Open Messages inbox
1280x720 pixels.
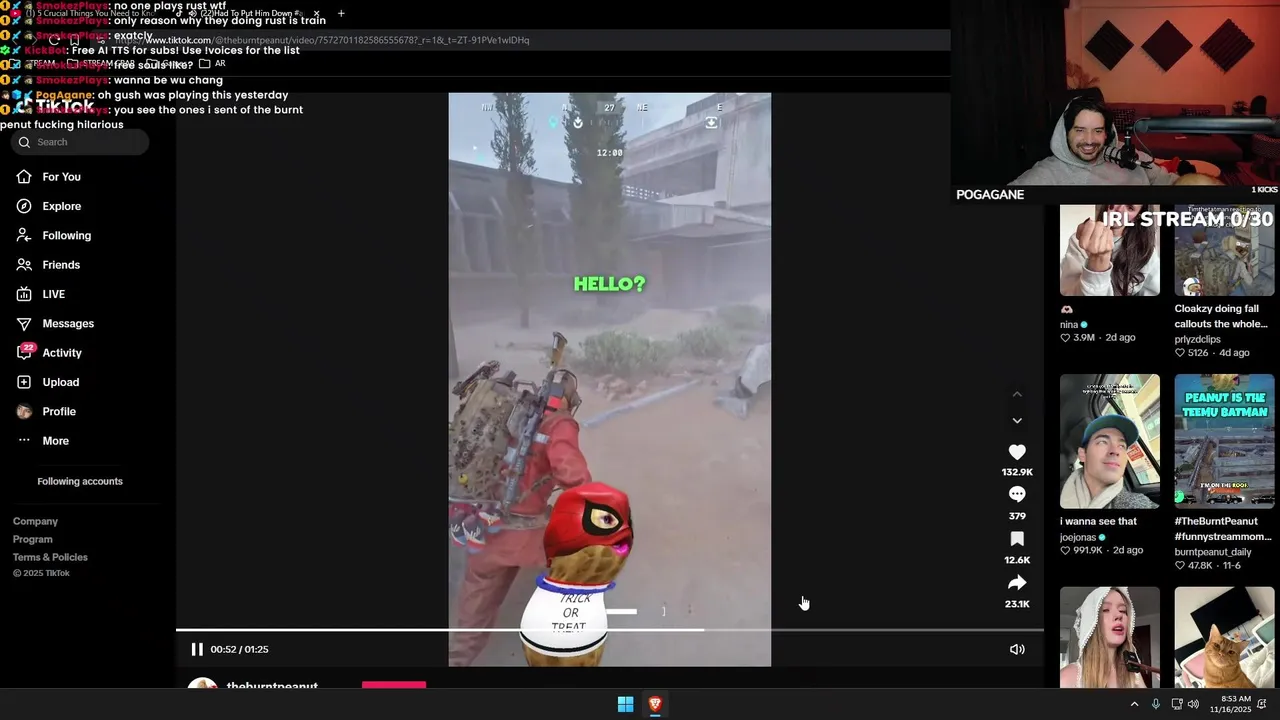pyautogui.click(x=68, y=323)
